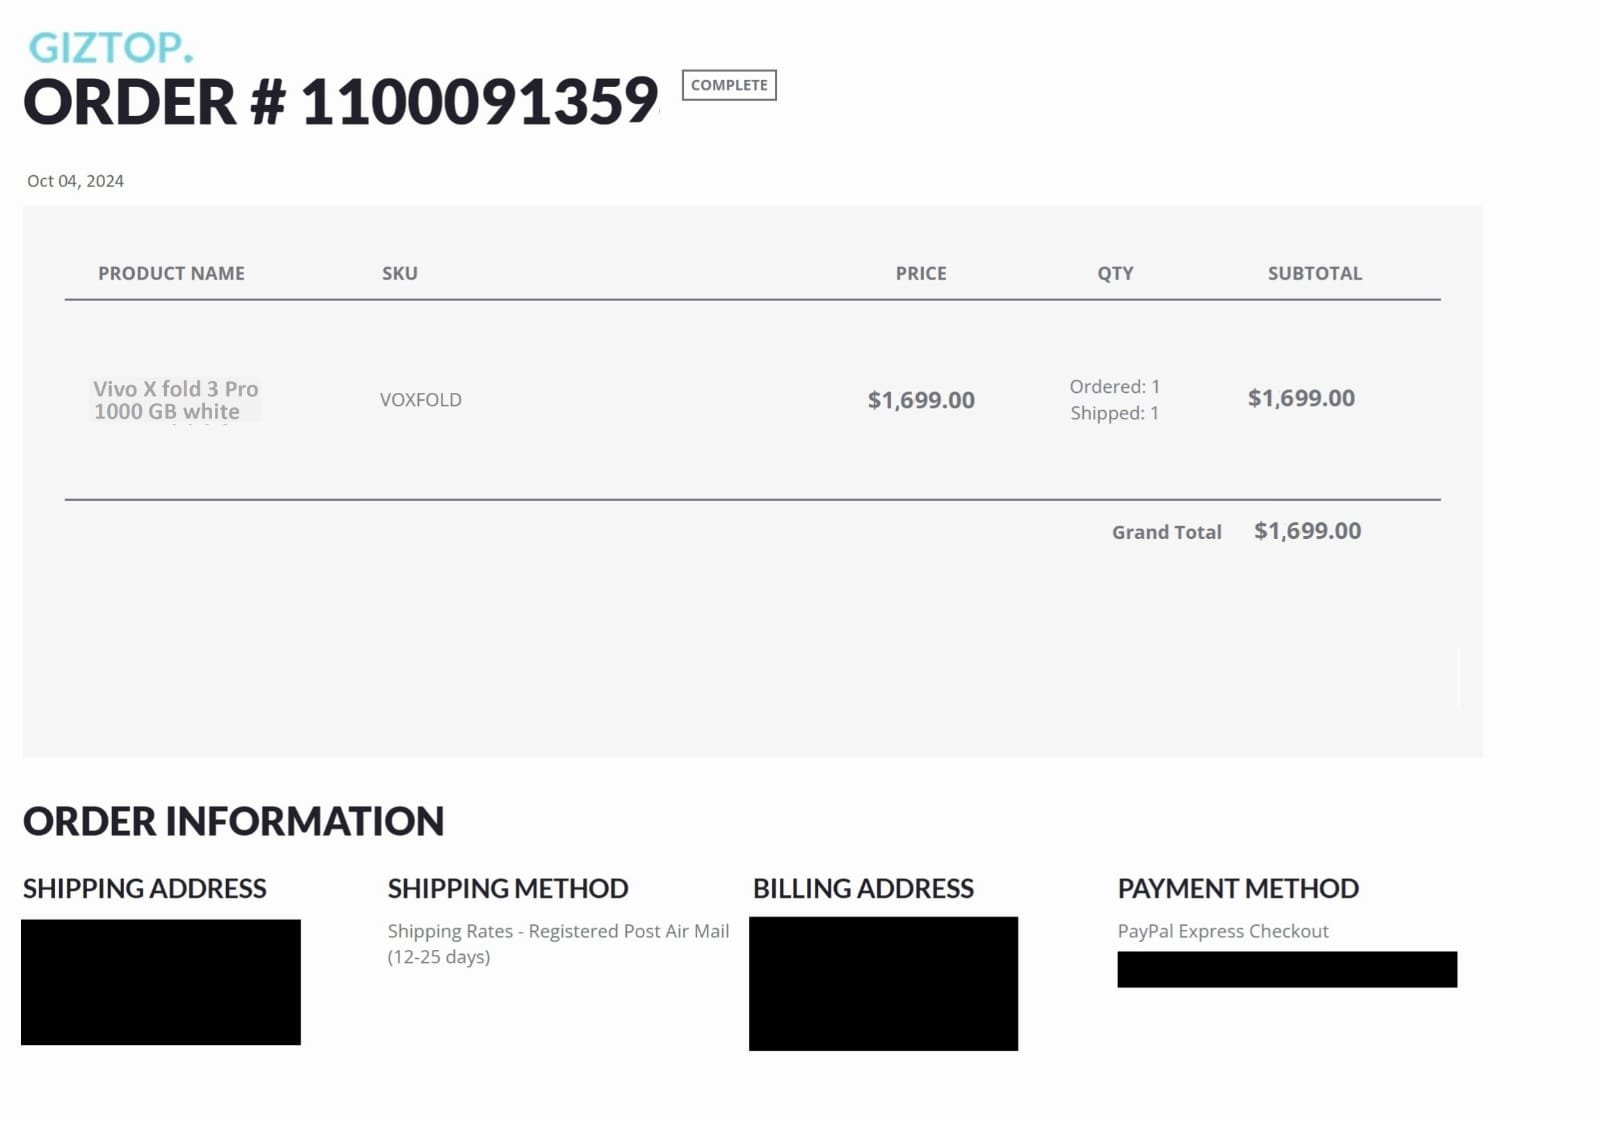This screenshot has width=1600, height=1121.
Task: Open the Vivo X fold 3 Pro product
Action: pyautogui.click(x=176, y=400)
